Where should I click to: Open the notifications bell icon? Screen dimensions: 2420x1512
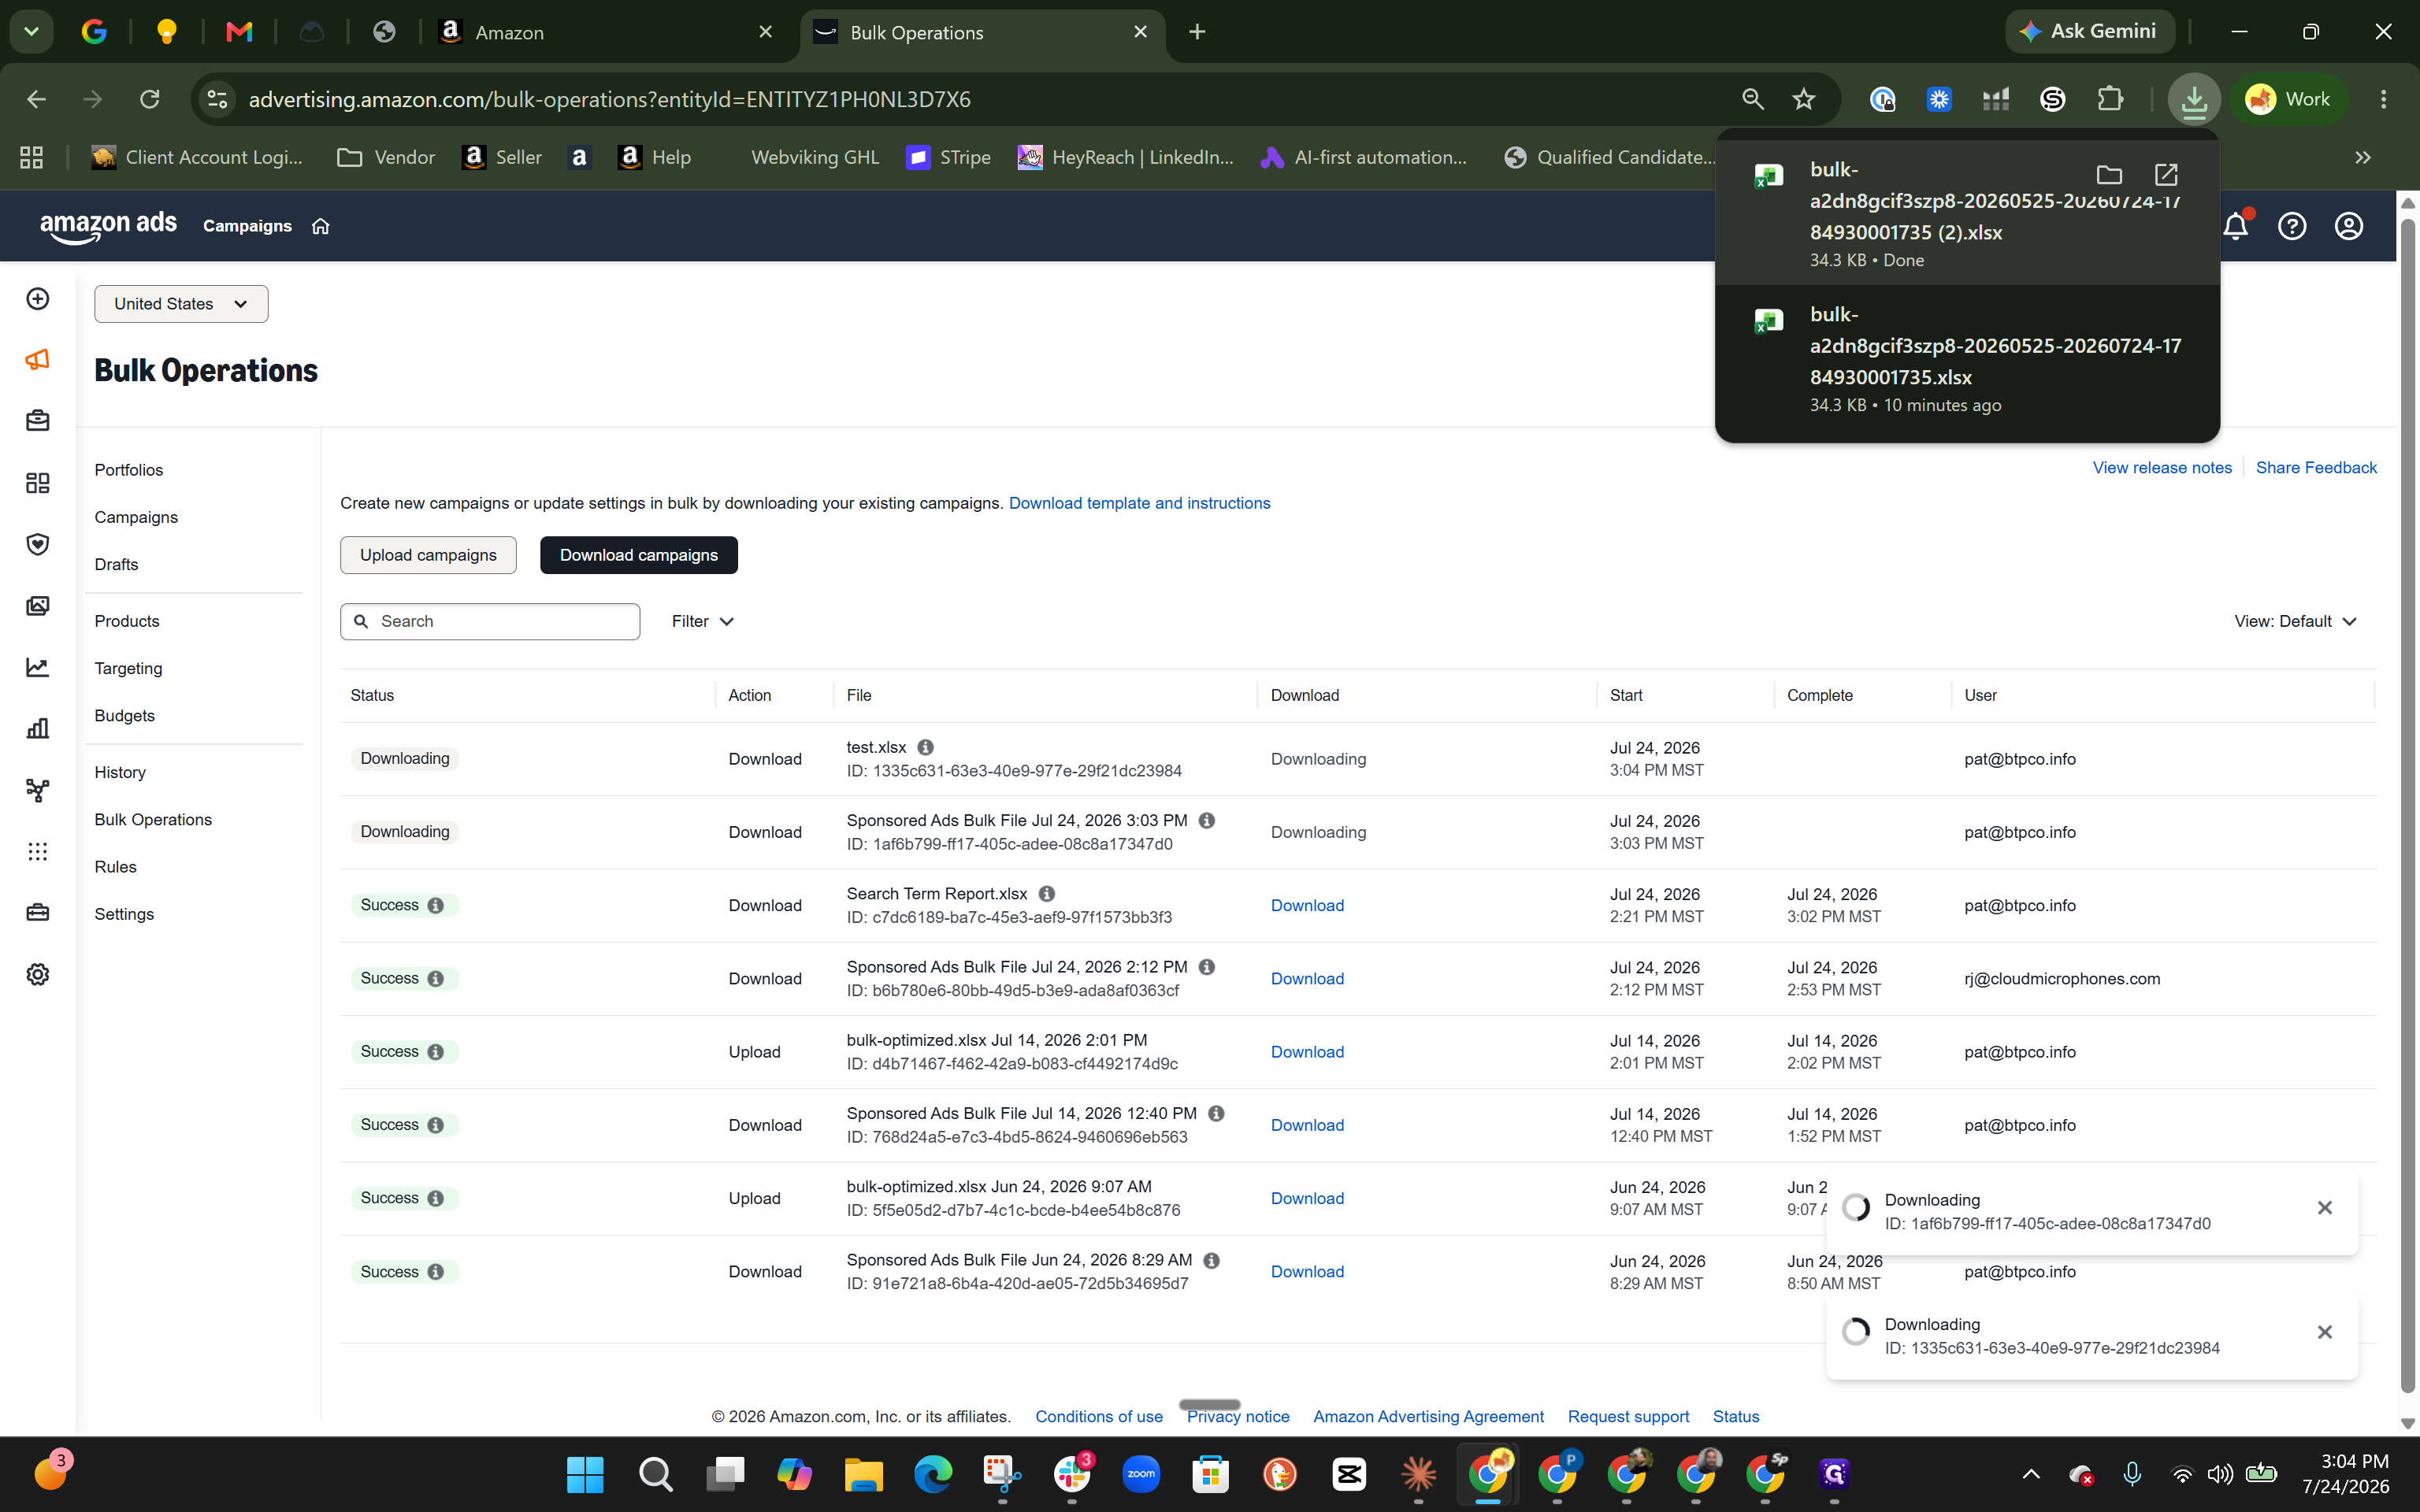2236,226
